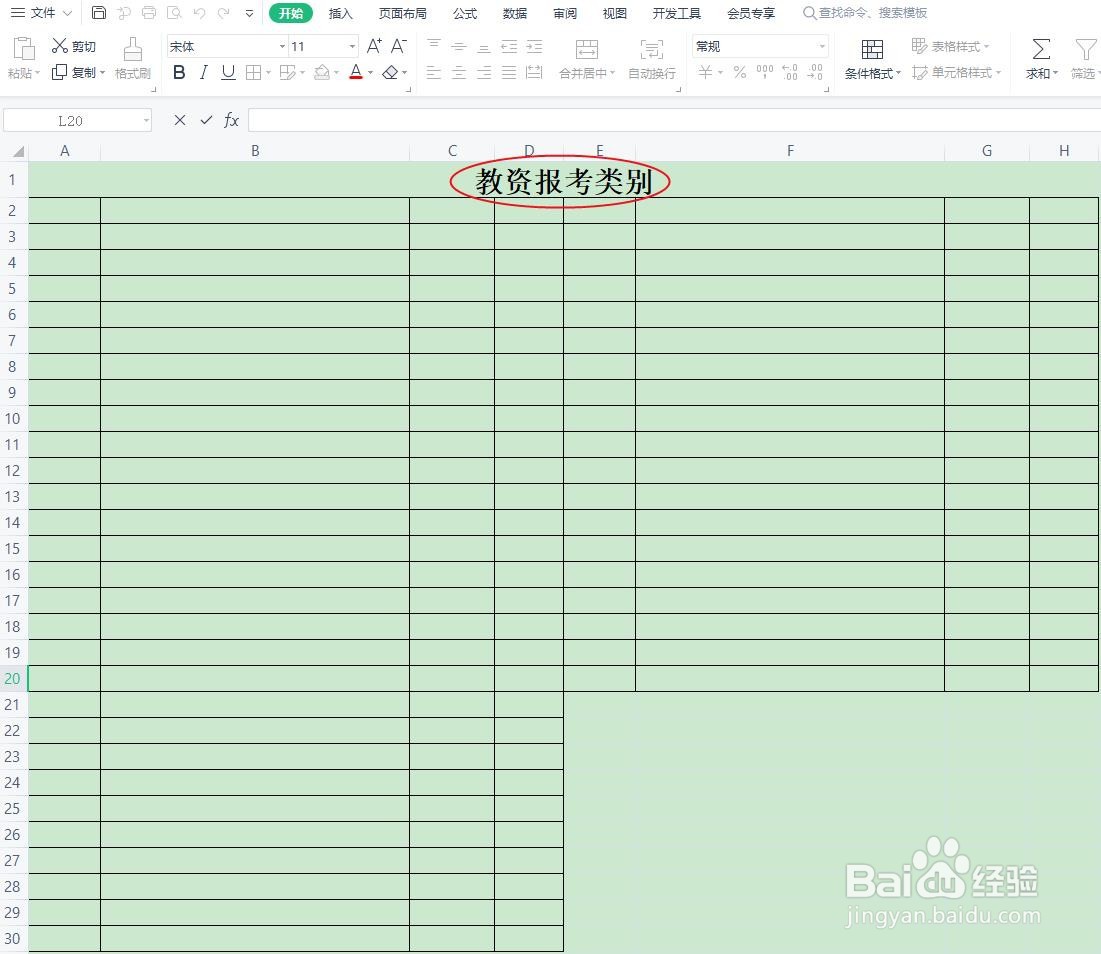The width and height of the screenshot is (1101, 954).
Task: Apply underline formatting
Action: point(227,72)
